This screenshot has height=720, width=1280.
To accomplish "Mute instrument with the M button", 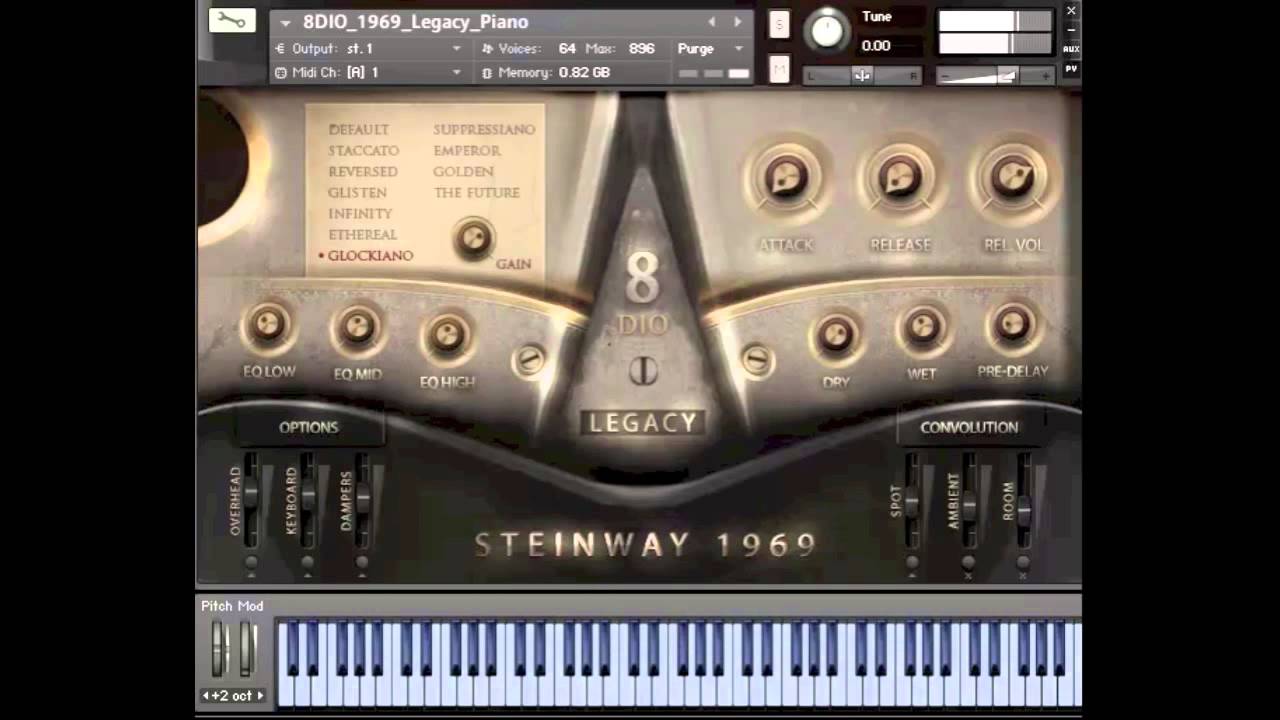I will (779, 68).
